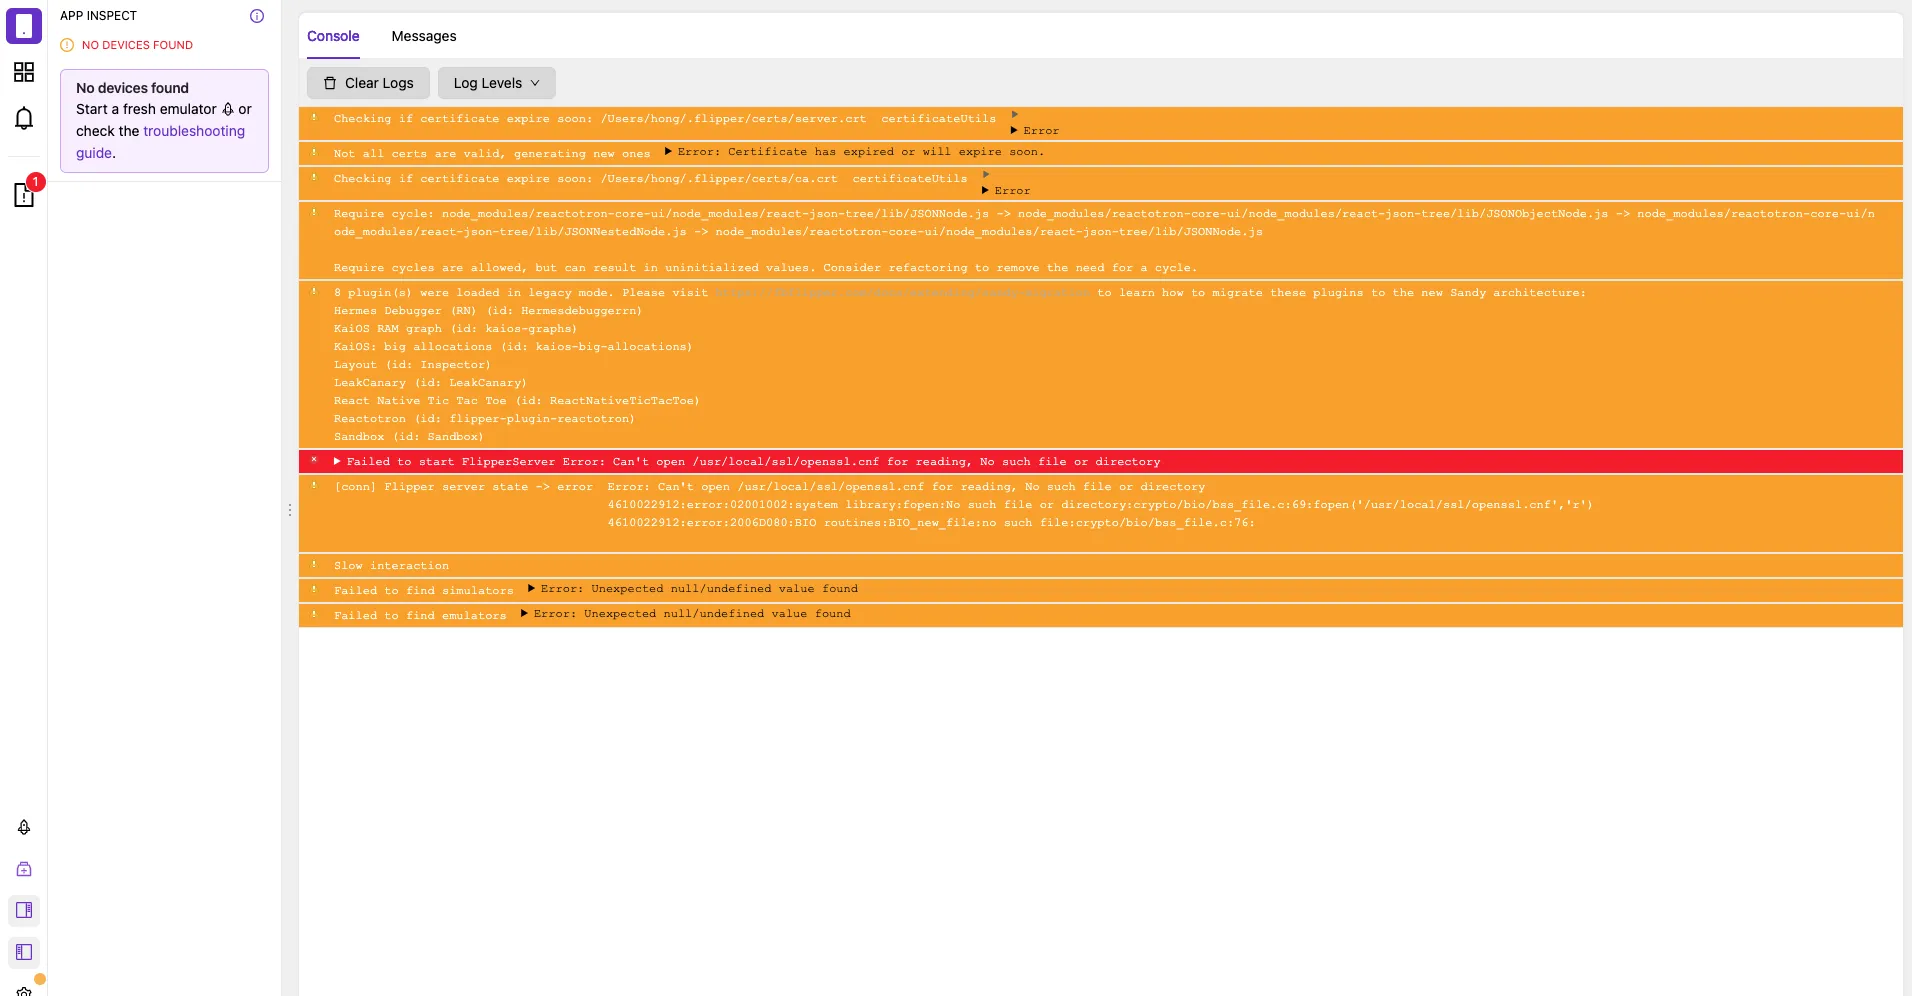Click 'React Native Tic Tac Toe' plugin line
This screenshot has height=996, width=1912.
pyautogui.click(x=517, y=401)
